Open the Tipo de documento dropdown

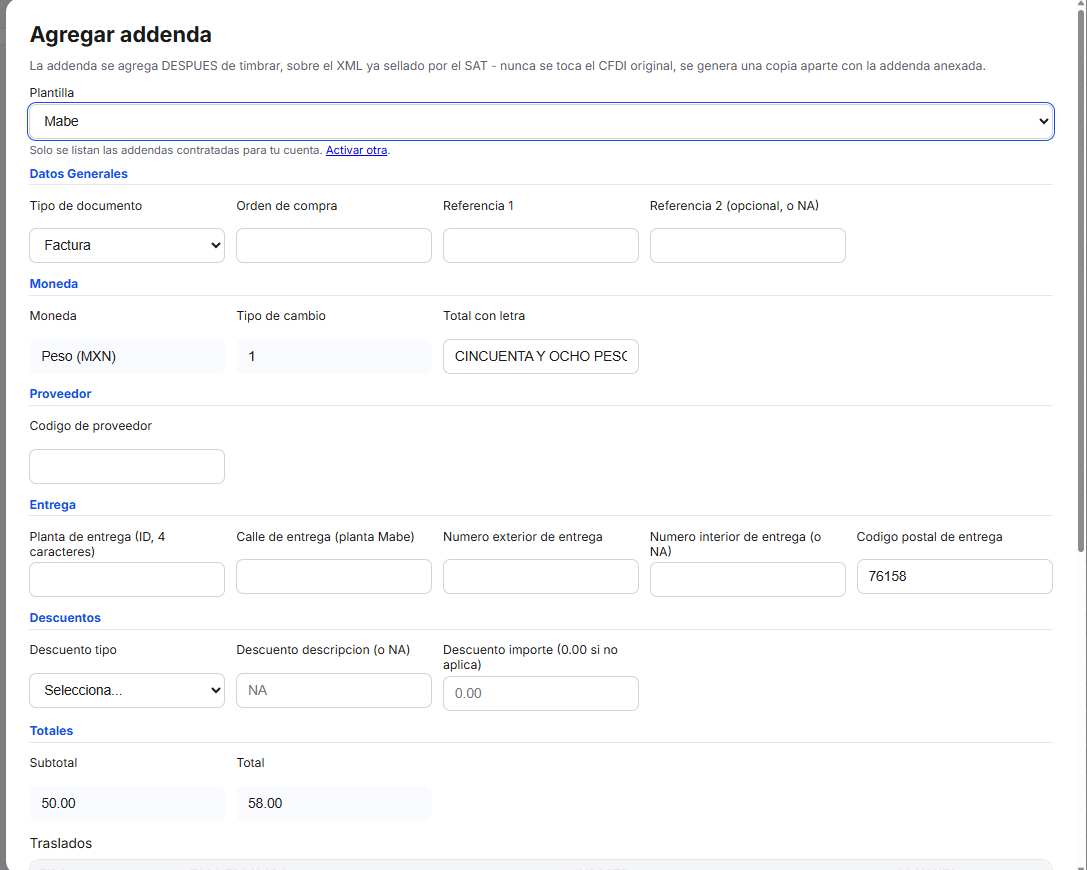[127, 245]
